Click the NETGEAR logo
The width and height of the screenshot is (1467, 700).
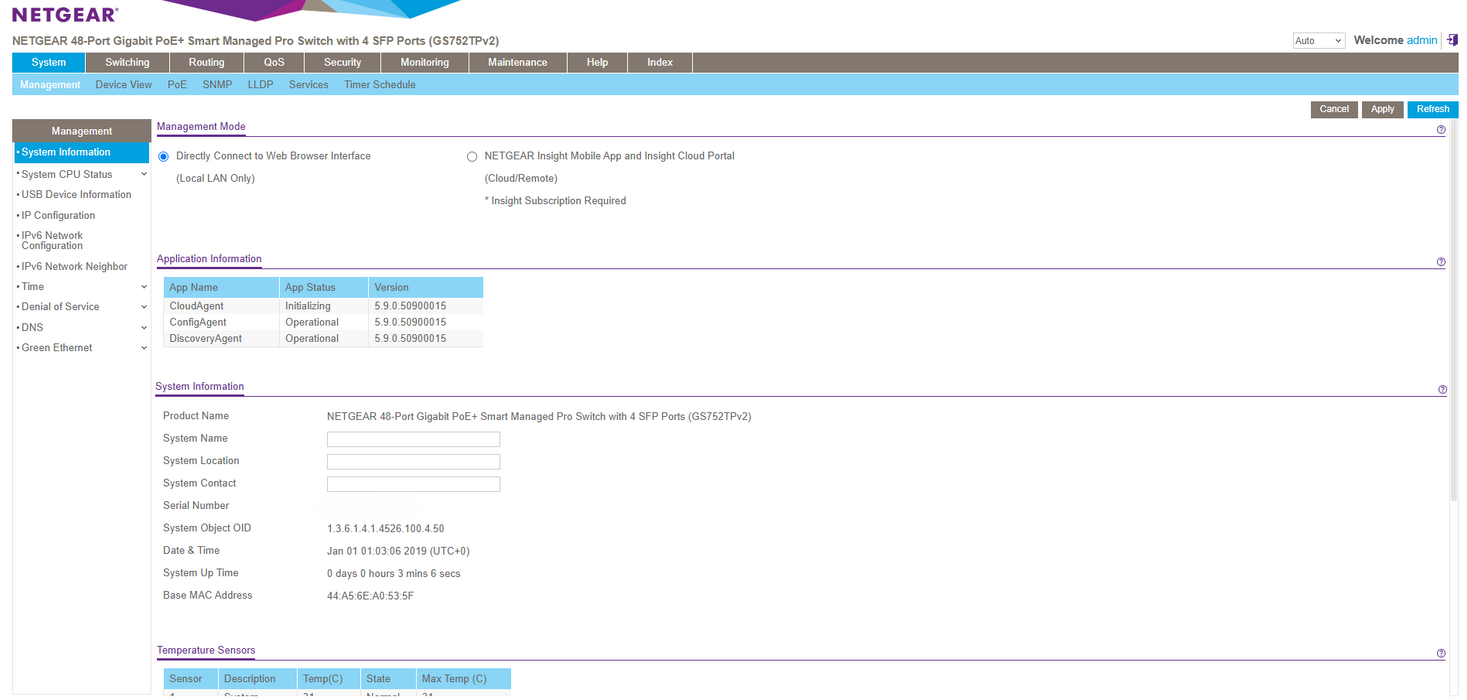click(65, 15)
